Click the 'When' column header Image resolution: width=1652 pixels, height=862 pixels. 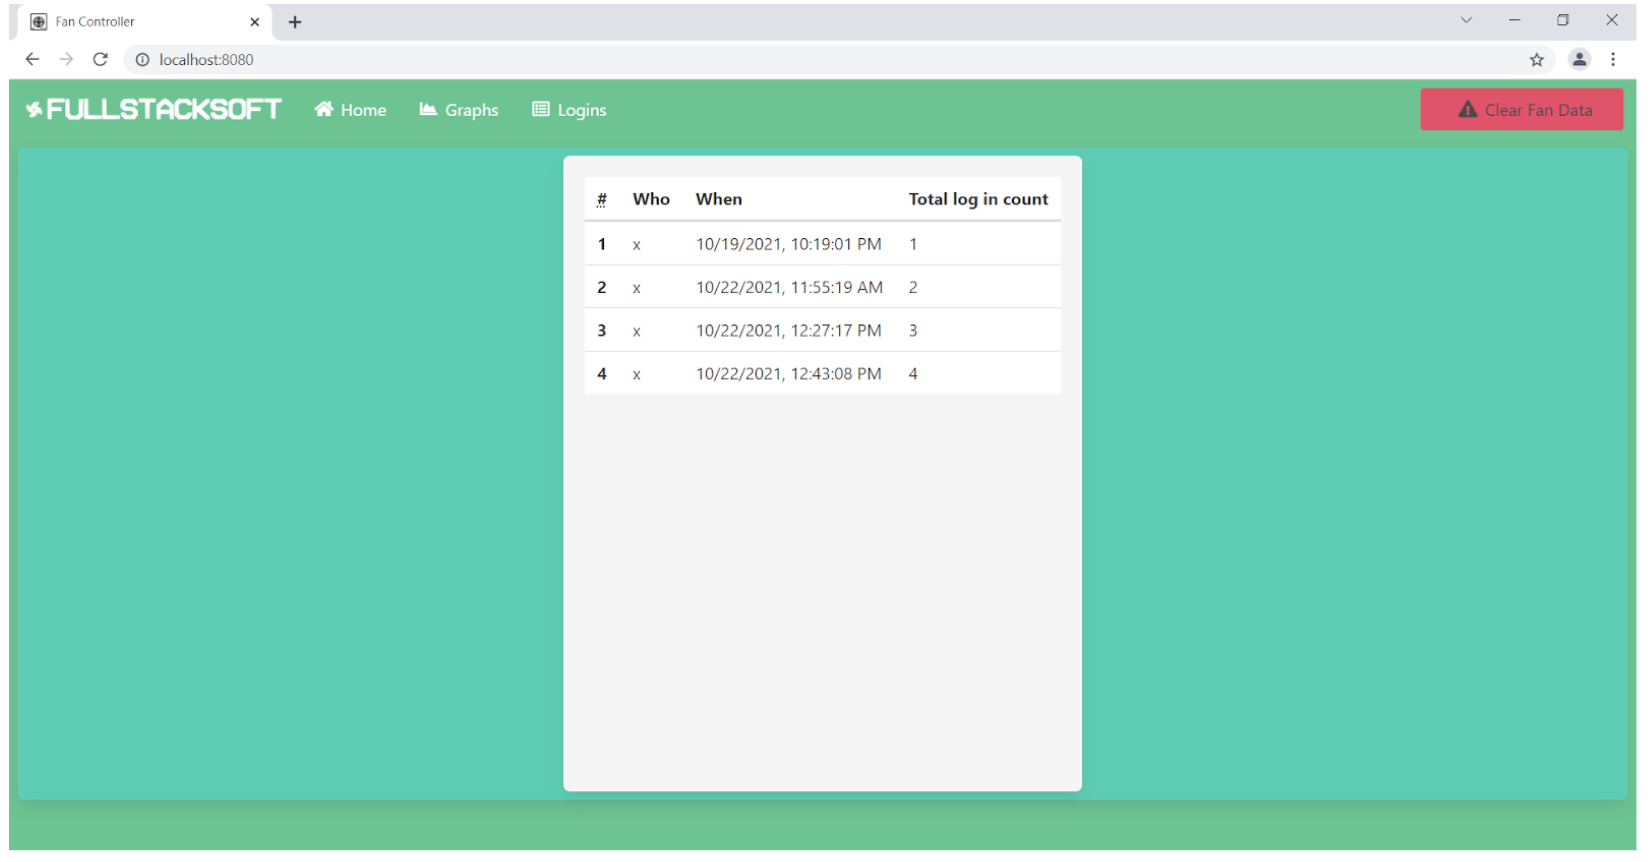pos(719,199)
